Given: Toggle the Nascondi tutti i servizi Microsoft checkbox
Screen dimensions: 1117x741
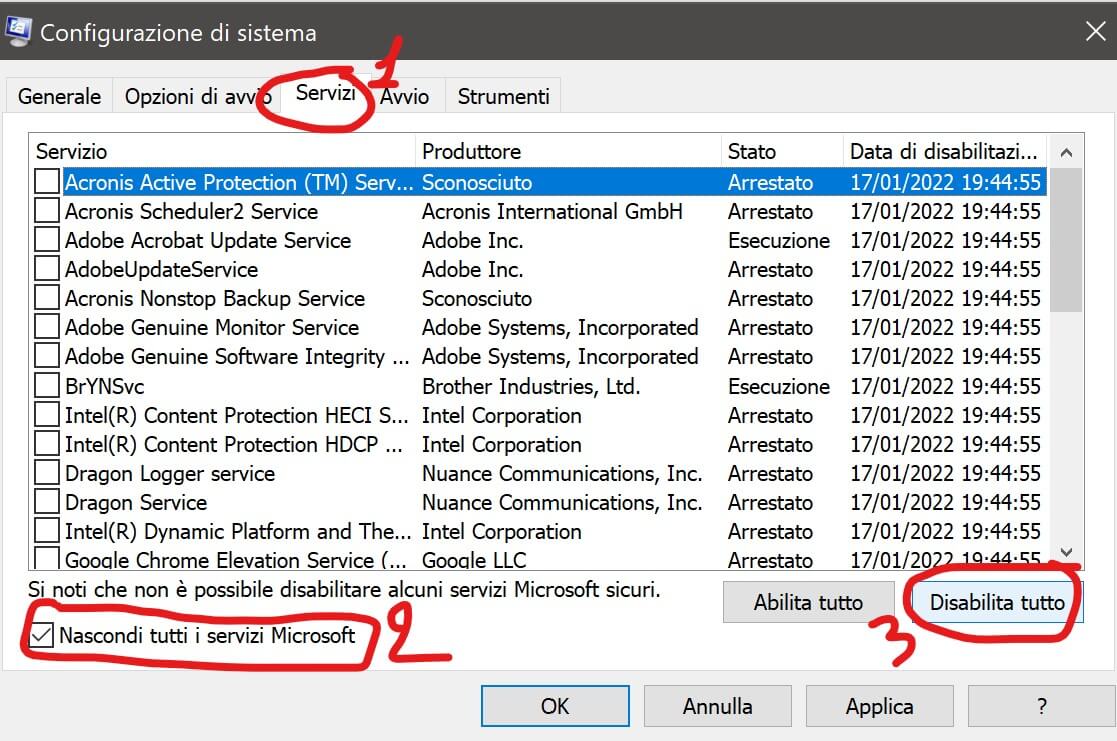Looking at the screenshot, I should [42, 635].
